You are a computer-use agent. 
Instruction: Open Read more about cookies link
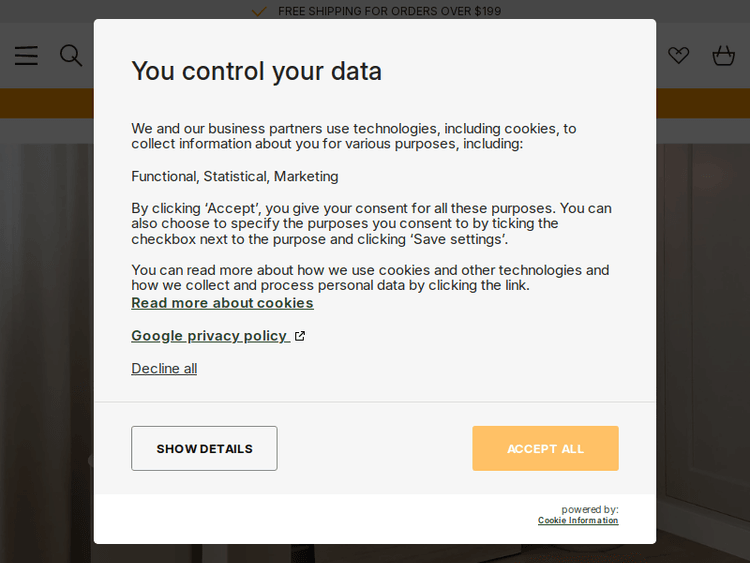[x=222, y=303]
